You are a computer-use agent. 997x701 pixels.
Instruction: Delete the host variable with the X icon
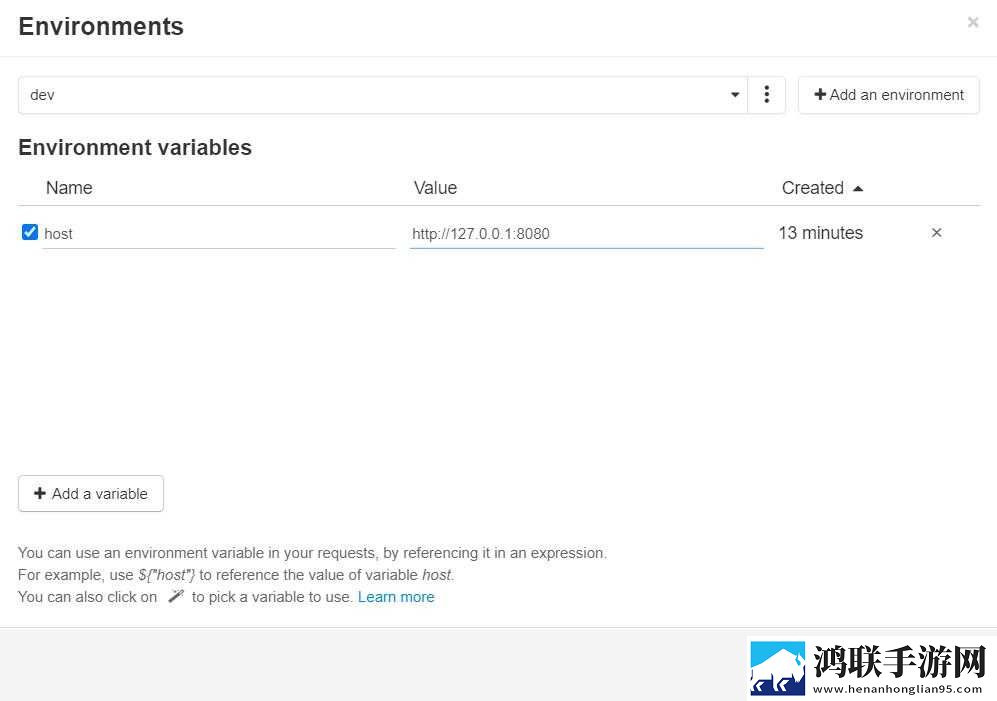tap(936, 233)
